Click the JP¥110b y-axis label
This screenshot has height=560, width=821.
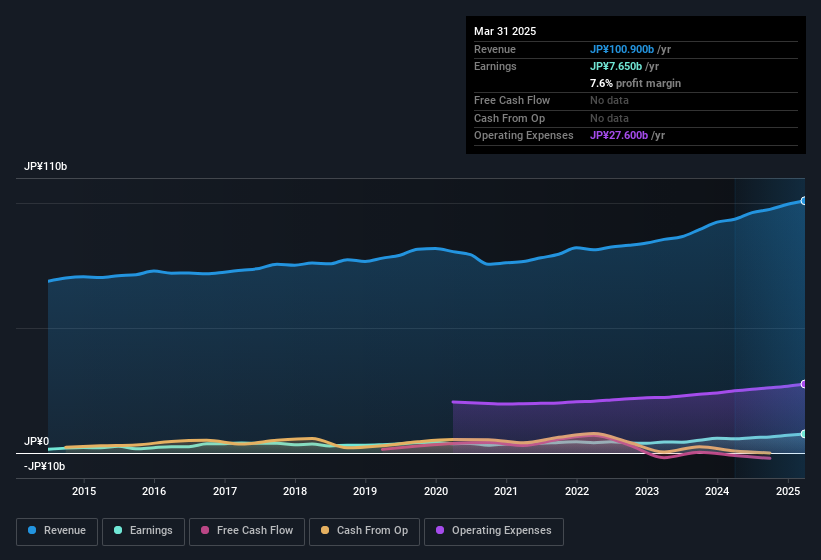(46, 166)
